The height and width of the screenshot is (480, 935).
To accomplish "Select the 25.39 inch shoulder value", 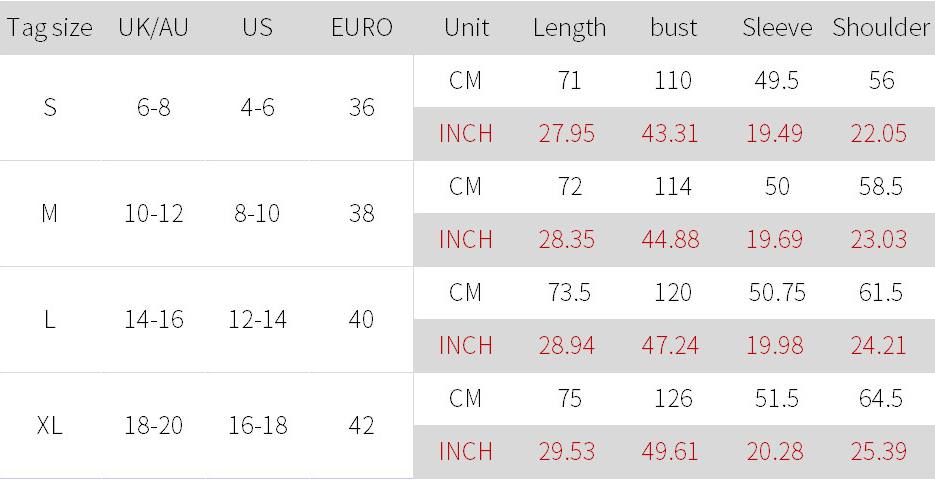I will pos(879,452).
